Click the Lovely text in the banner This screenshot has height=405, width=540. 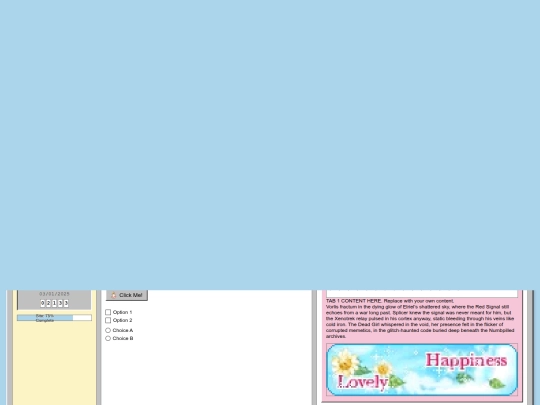tap(363, 382)
